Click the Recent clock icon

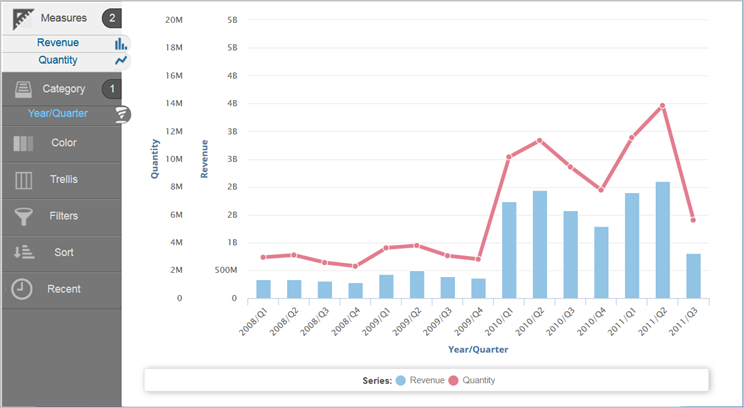click(22, 289)
